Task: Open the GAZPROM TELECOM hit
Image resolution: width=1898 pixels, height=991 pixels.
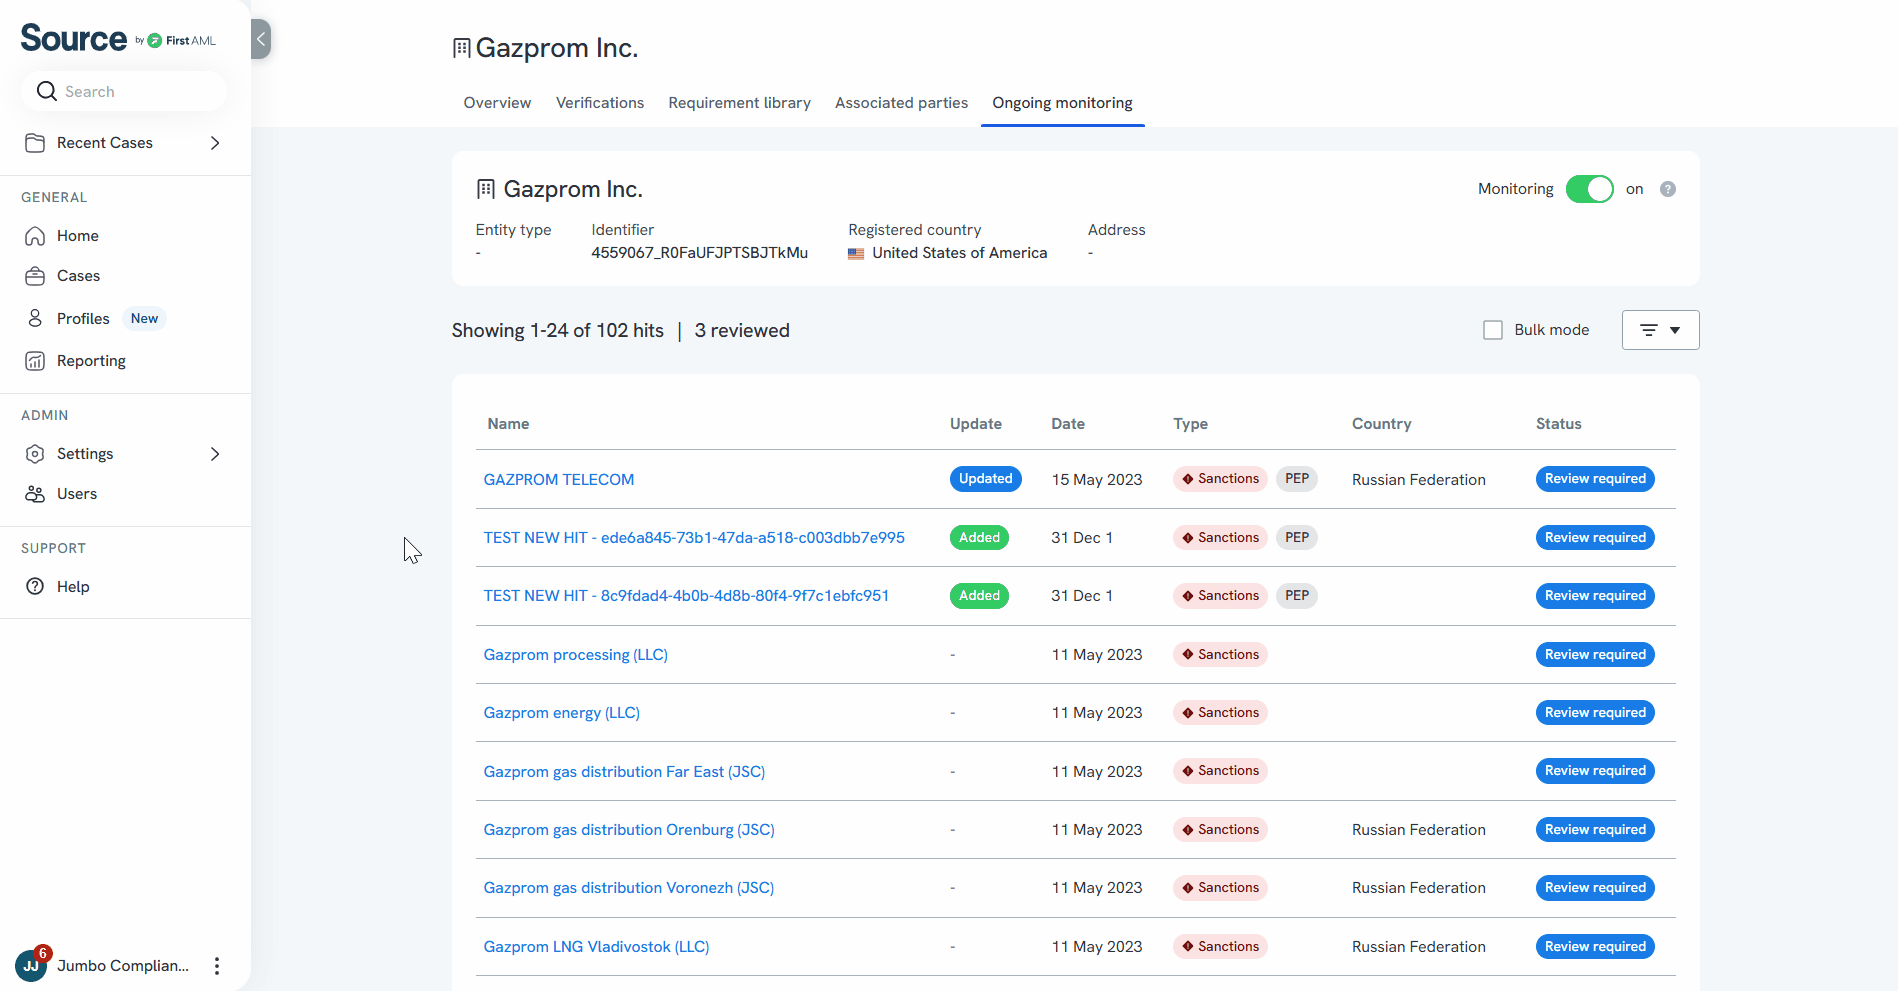Action: (559, 480)
